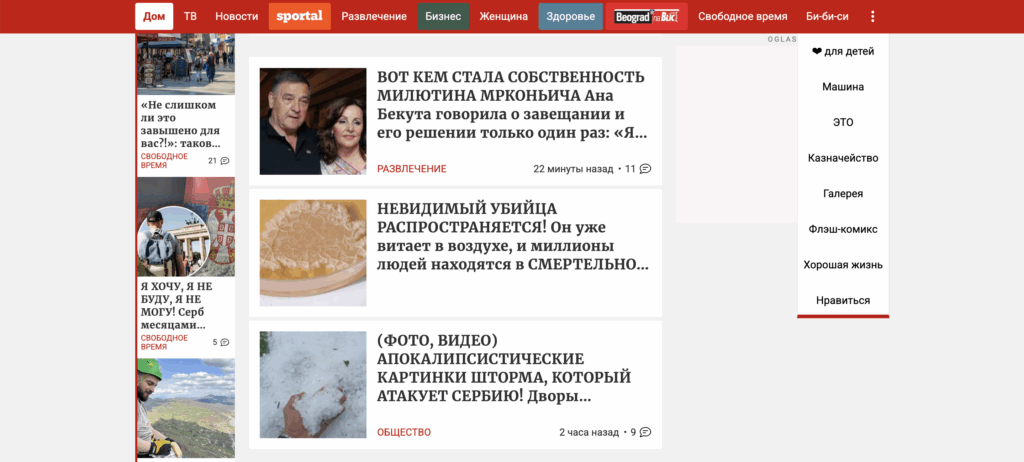Select the Дом tab
This screenshot has height=462, width=1024.
[154, 16]
